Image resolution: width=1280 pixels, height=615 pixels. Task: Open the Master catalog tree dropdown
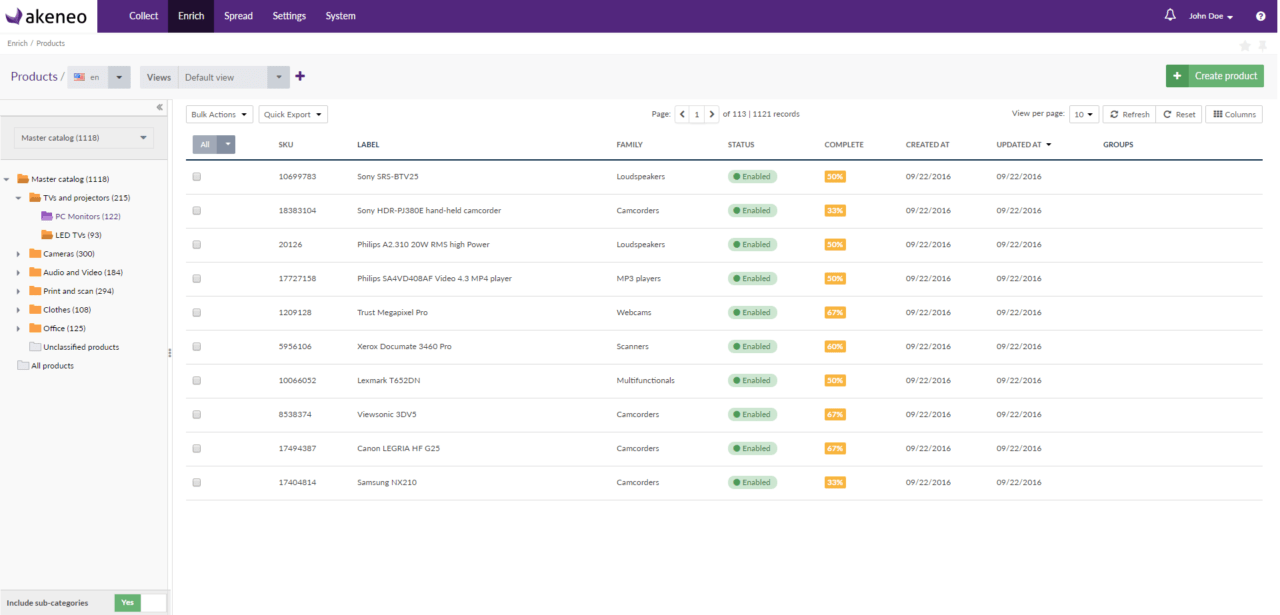87,138
